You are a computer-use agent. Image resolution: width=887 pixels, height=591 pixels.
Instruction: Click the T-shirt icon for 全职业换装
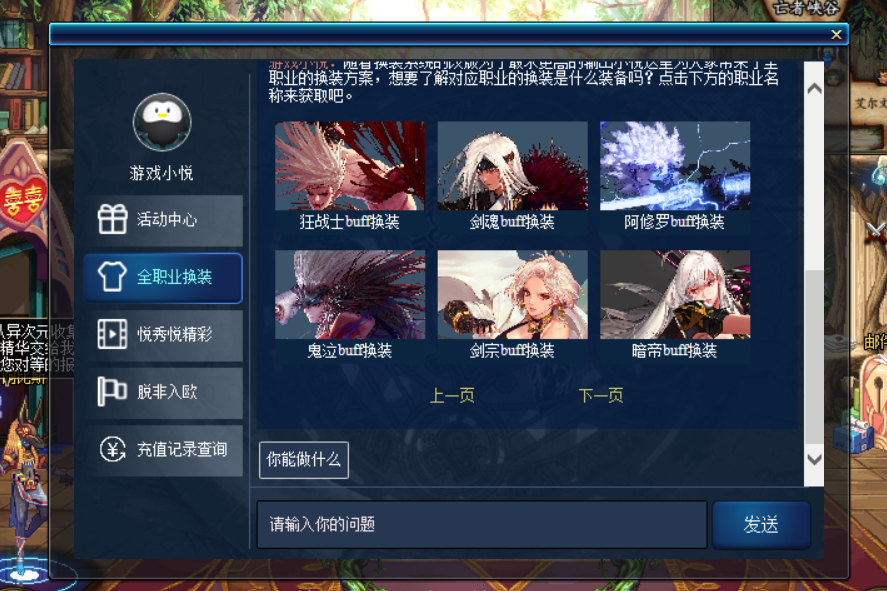point(112,277)
